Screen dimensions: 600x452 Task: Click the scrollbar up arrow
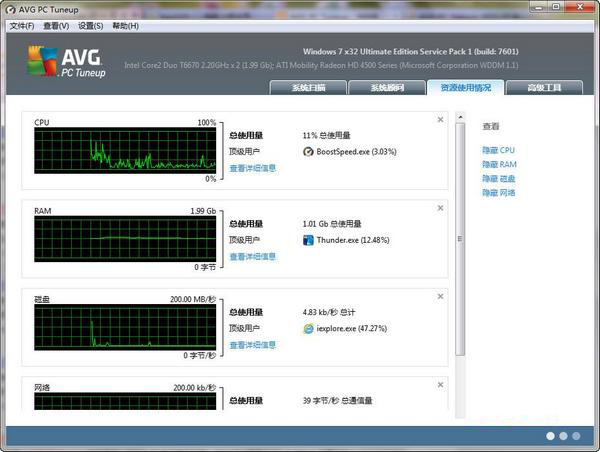460,117
